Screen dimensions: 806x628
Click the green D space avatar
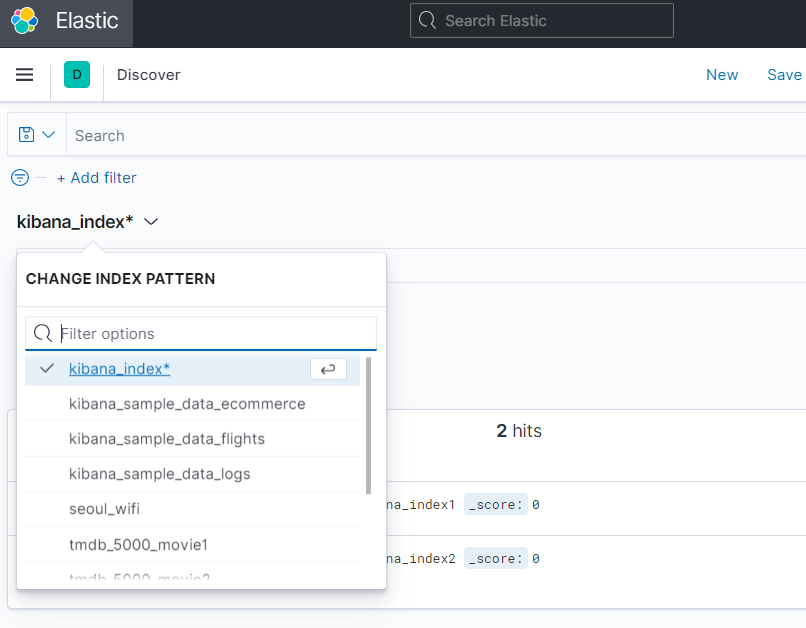pyautogui.click(x=77, y=75)
